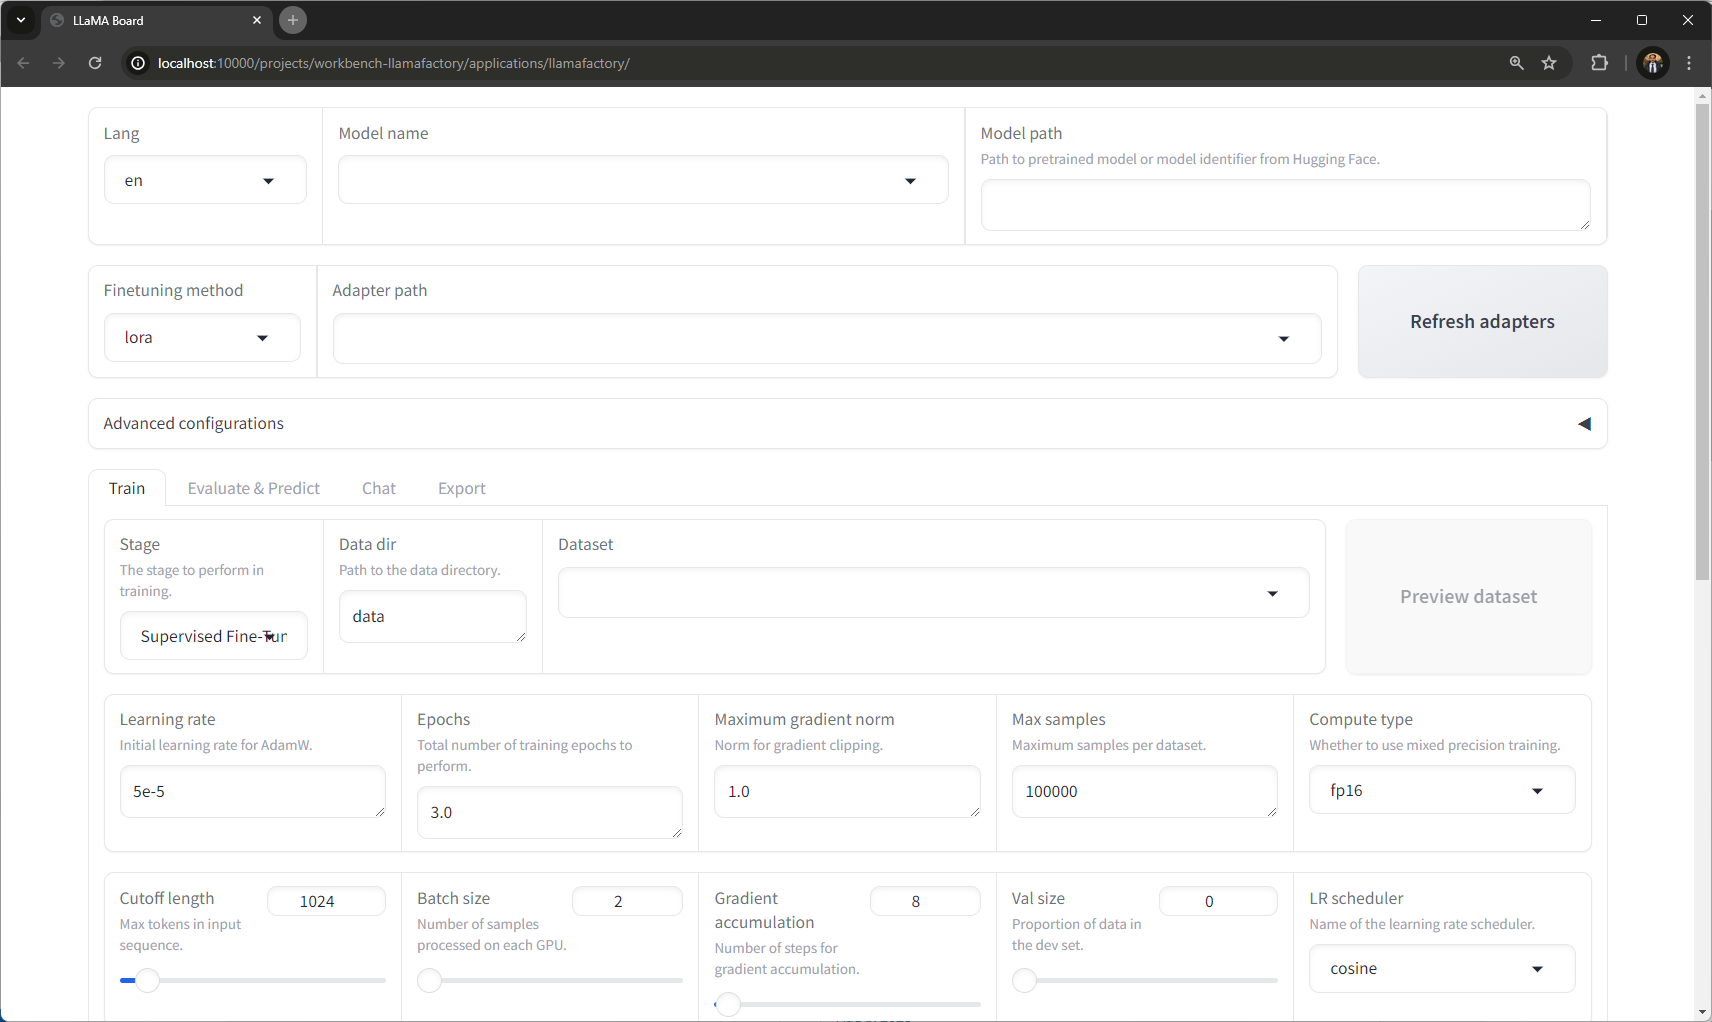Switch to the Chat tab
Image resolution: width=1712 pixels, height=1022 pixels.
[379, 488]
